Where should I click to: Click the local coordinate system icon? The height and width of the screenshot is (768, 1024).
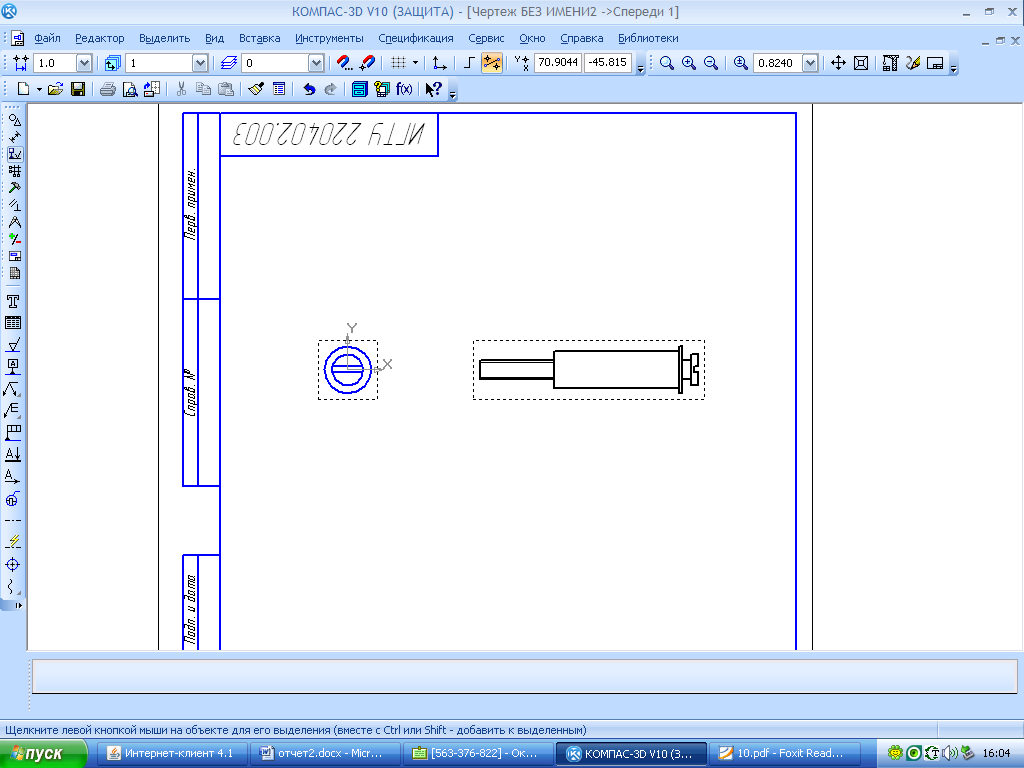point(440,63)
